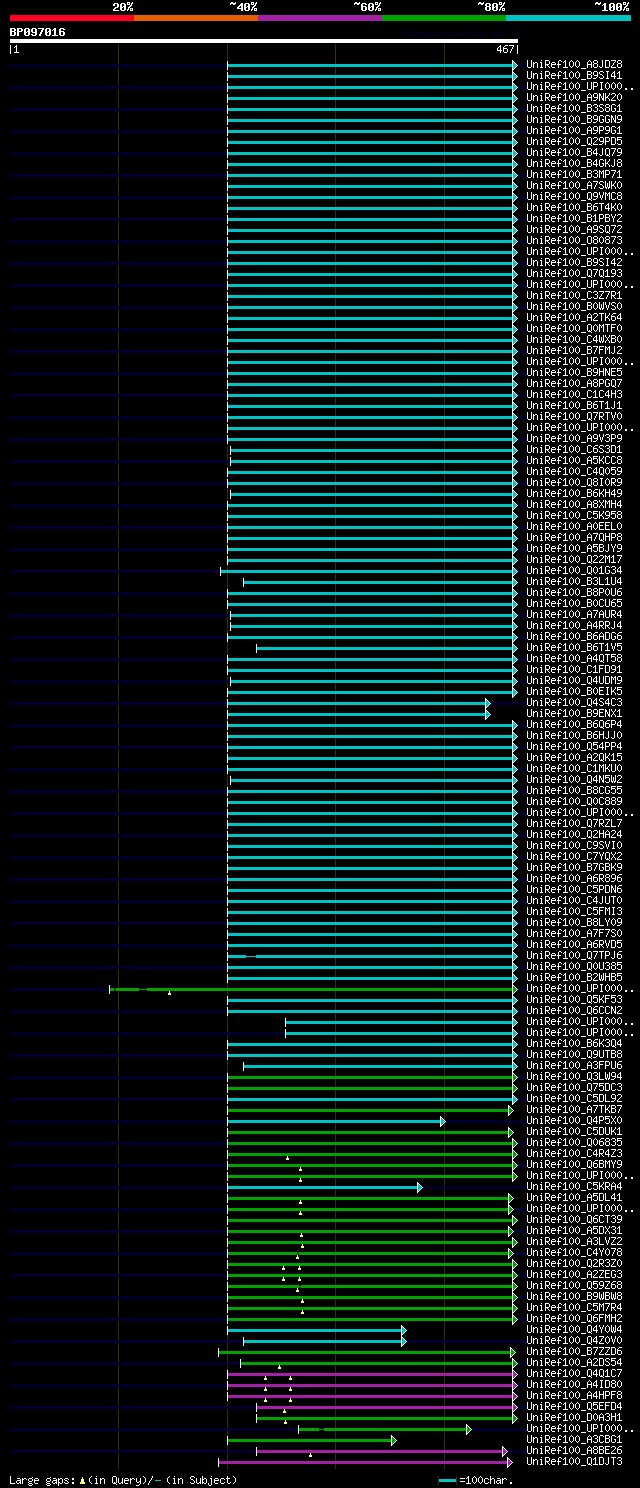
Task: Click the green ~80% identity legend bar
Action: click(444, 18)
